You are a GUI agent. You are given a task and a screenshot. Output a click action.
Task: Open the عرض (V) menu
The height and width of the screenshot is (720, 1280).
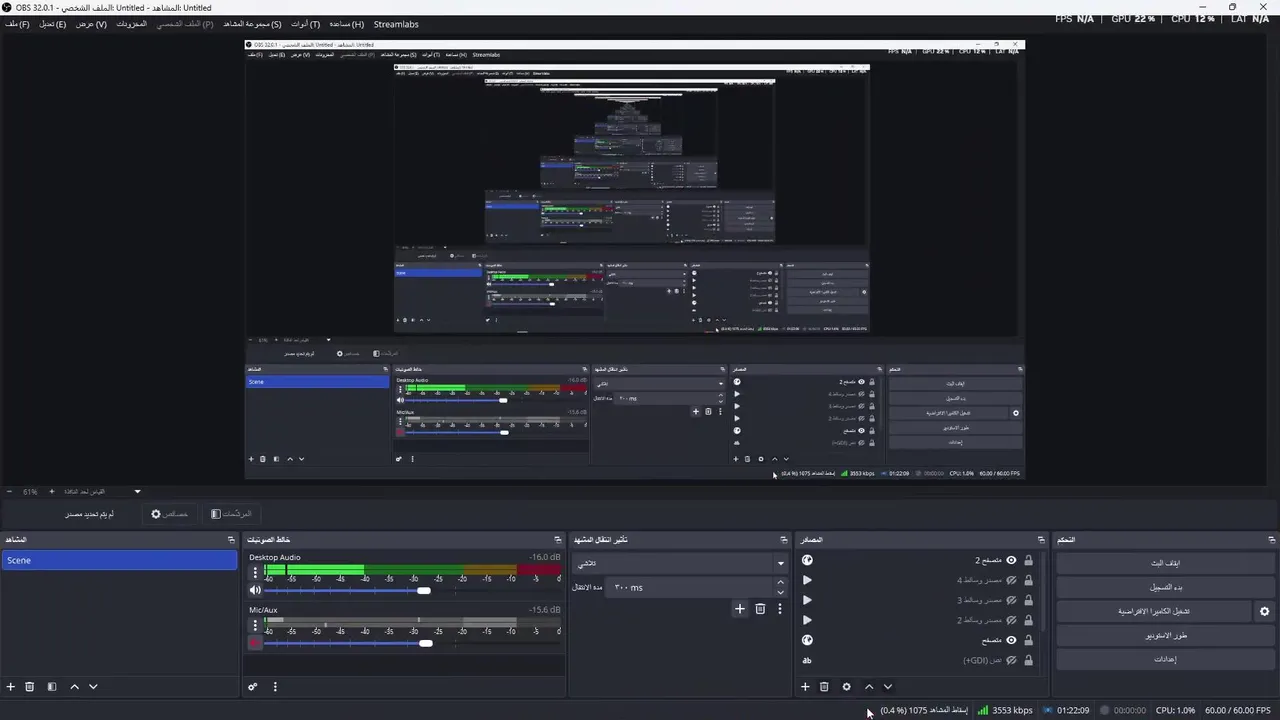click(91, 24)
